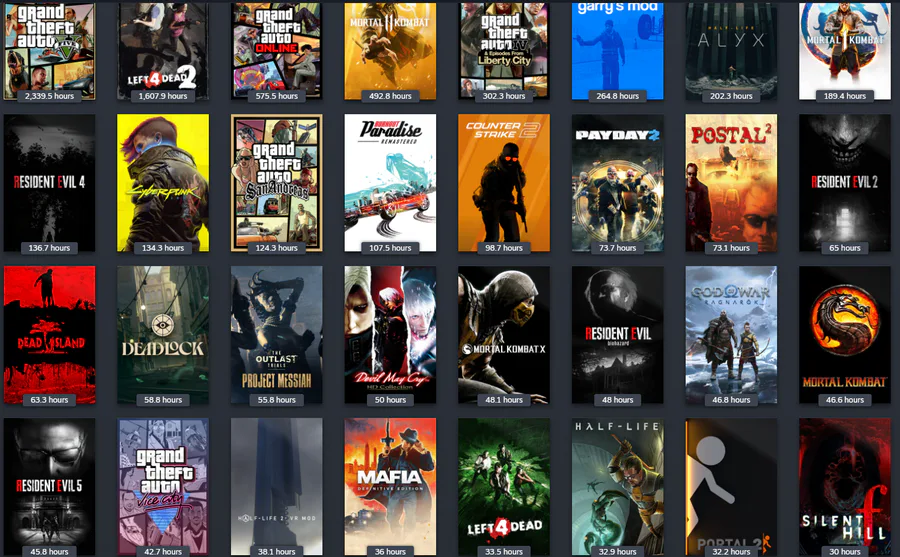This screenshot has height=557, width=900.
Task: Click Mortal Kombat cover with 189.4 hours
Action: pos(845,51)
